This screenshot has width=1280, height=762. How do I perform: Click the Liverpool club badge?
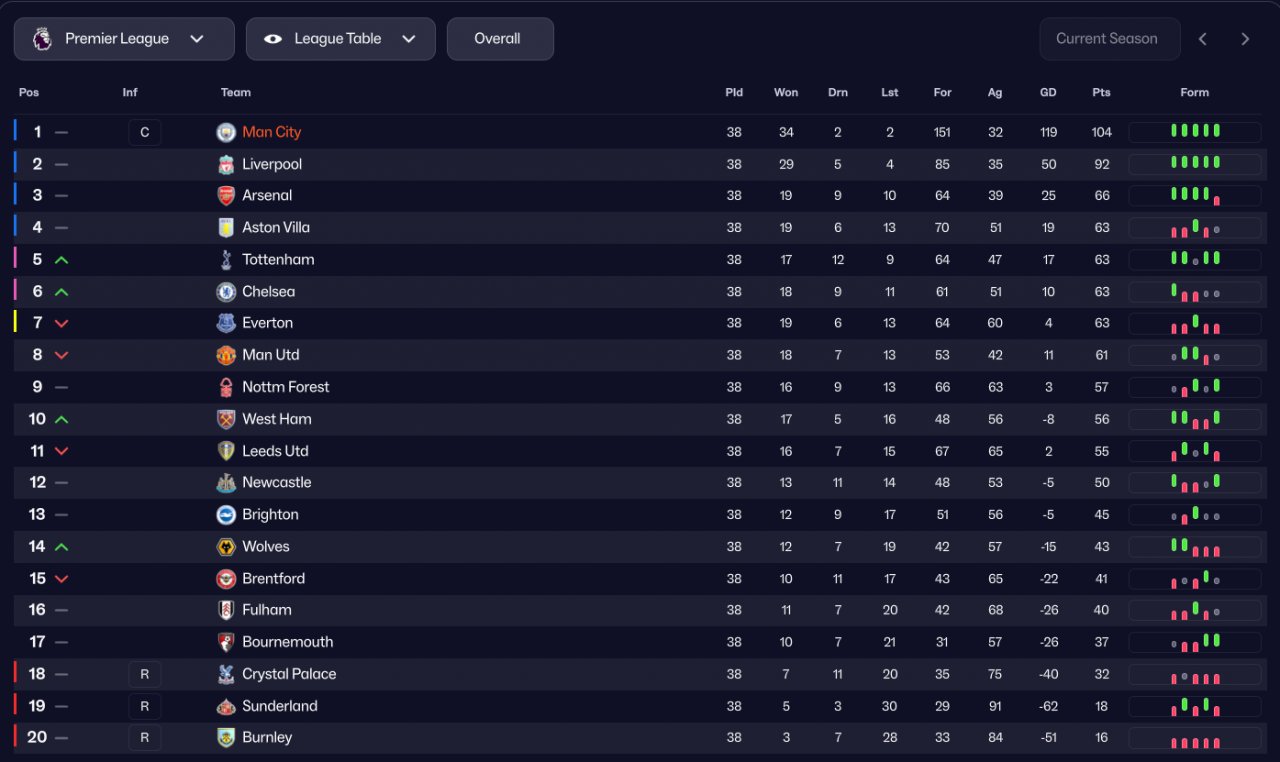point(226,164)
